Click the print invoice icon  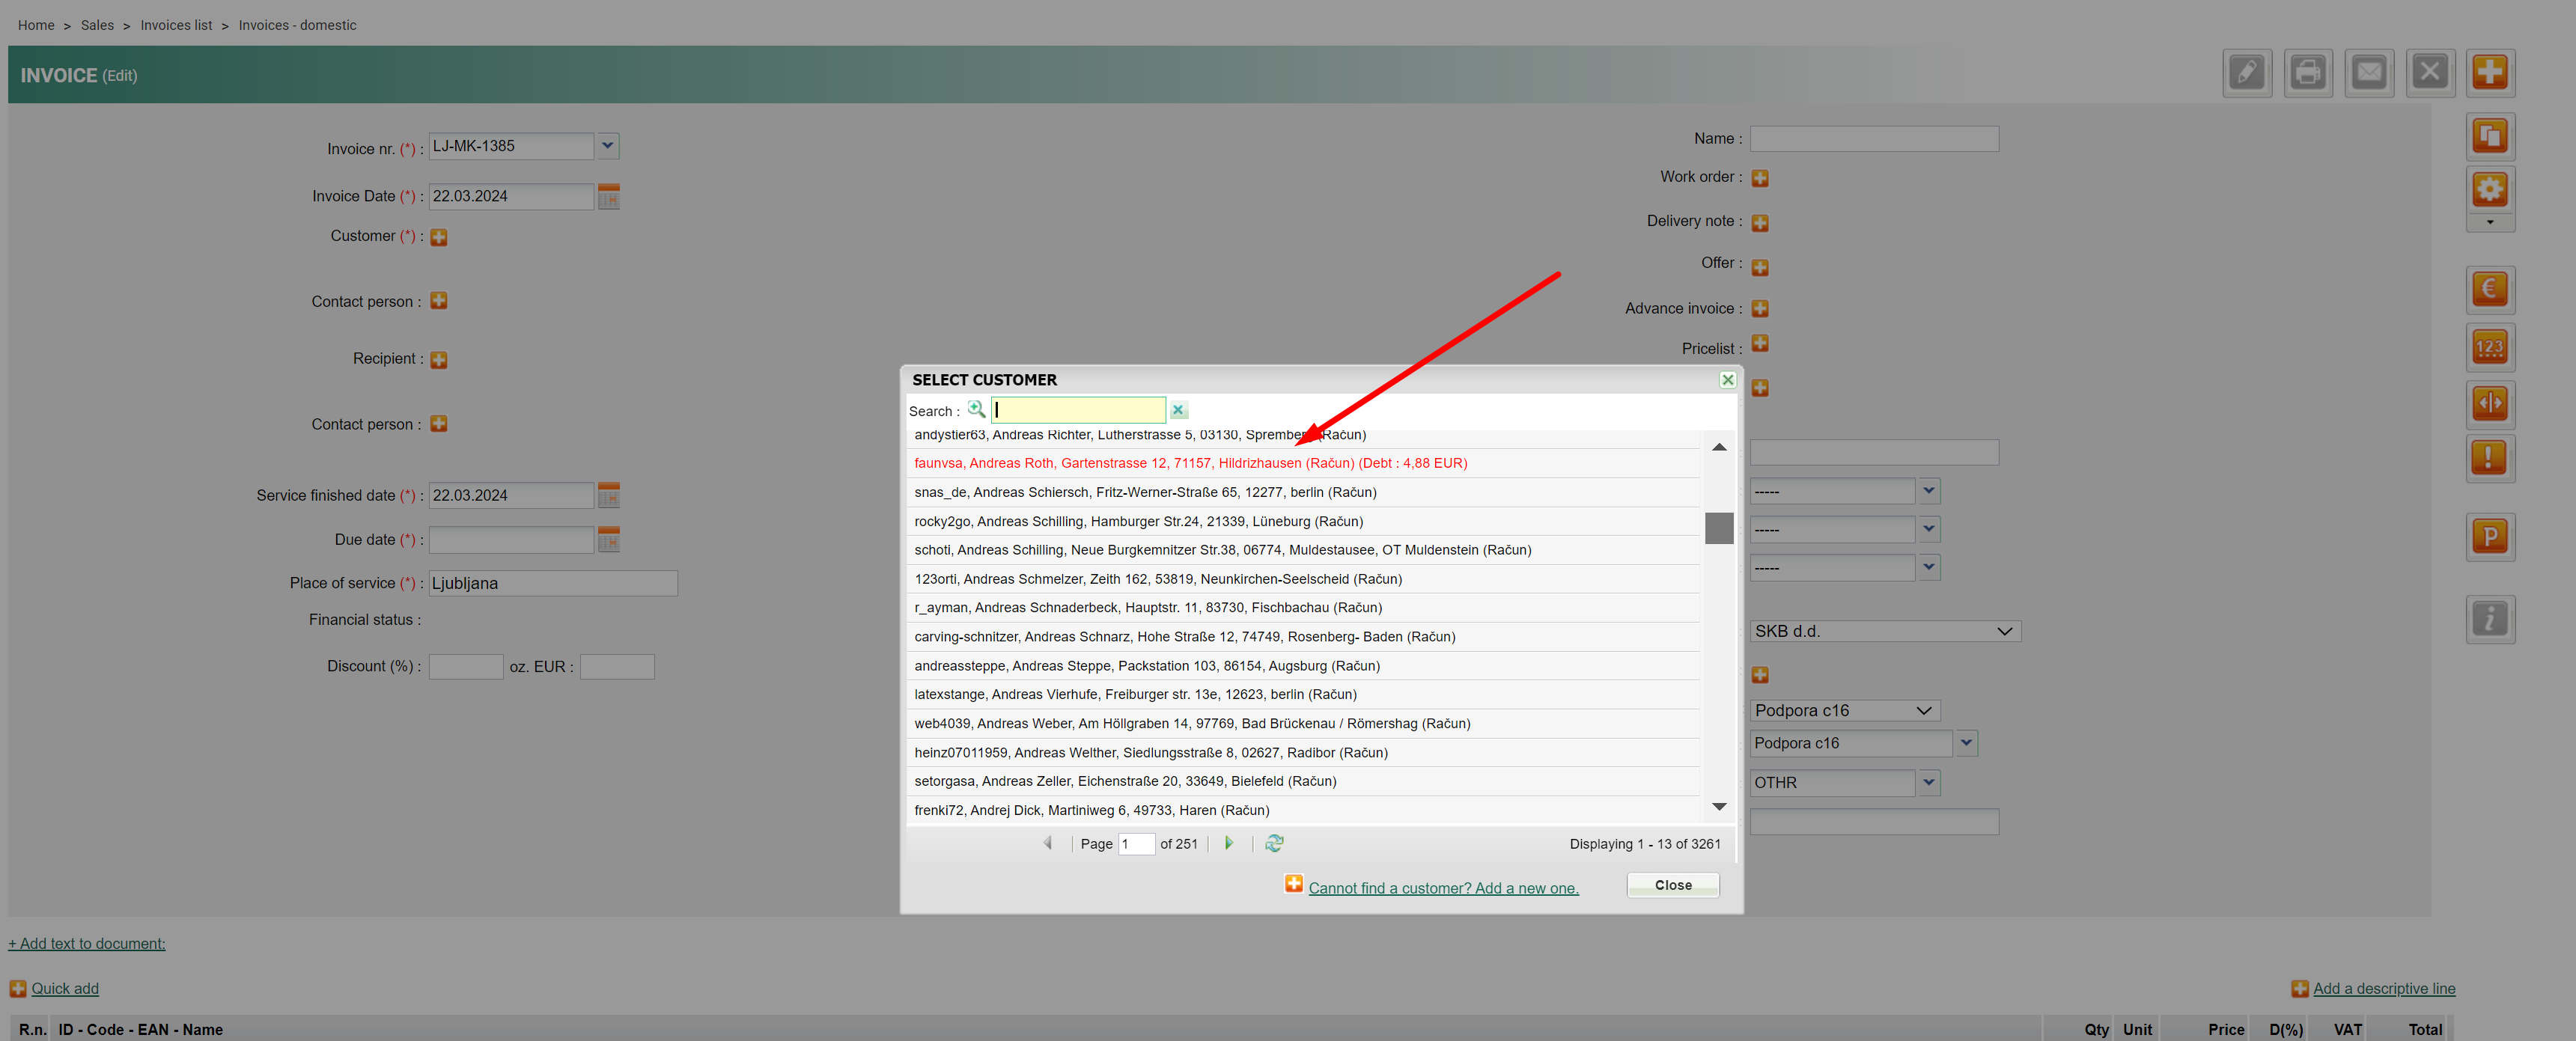pos(2307,73)
